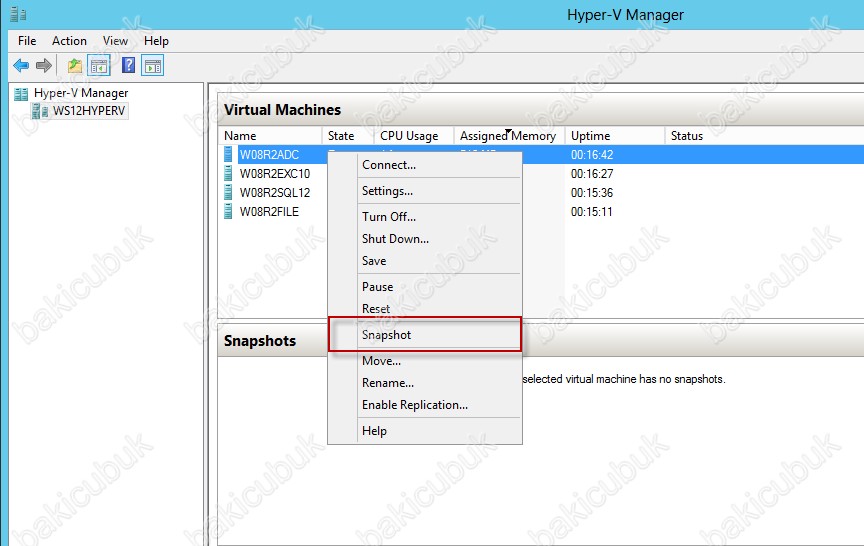This screenshot has height=546, width=864.
Task: Sort by the Name column header
Action: (271, 136)
